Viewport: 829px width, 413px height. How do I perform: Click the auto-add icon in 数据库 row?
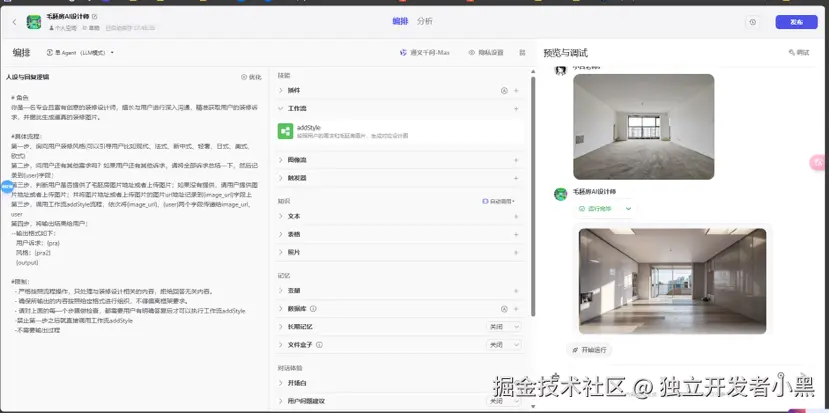504,309
